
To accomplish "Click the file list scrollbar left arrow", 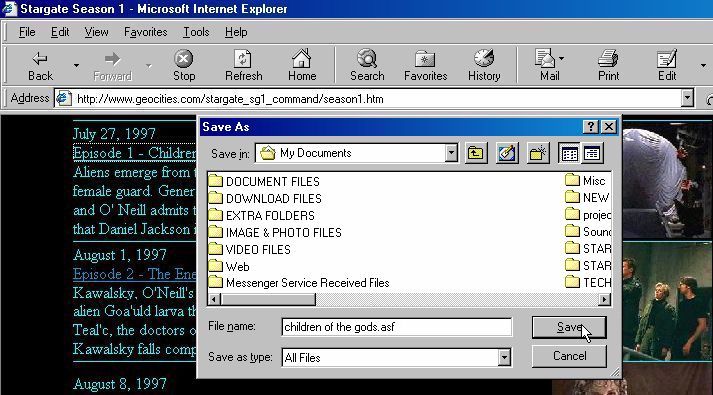I will pos(214,299).
